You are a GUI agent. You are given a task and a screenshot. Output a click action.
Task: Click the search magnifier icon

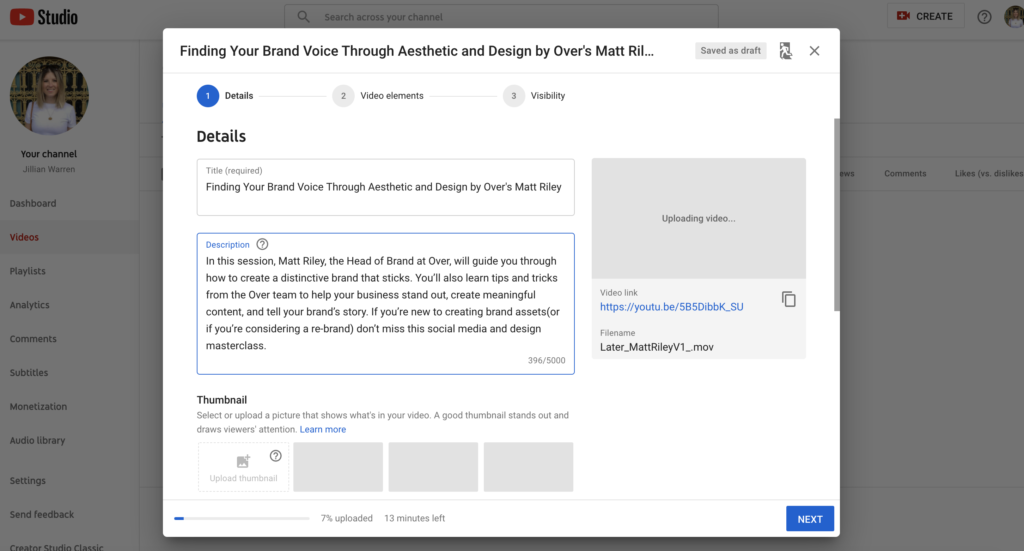[304, 17]
